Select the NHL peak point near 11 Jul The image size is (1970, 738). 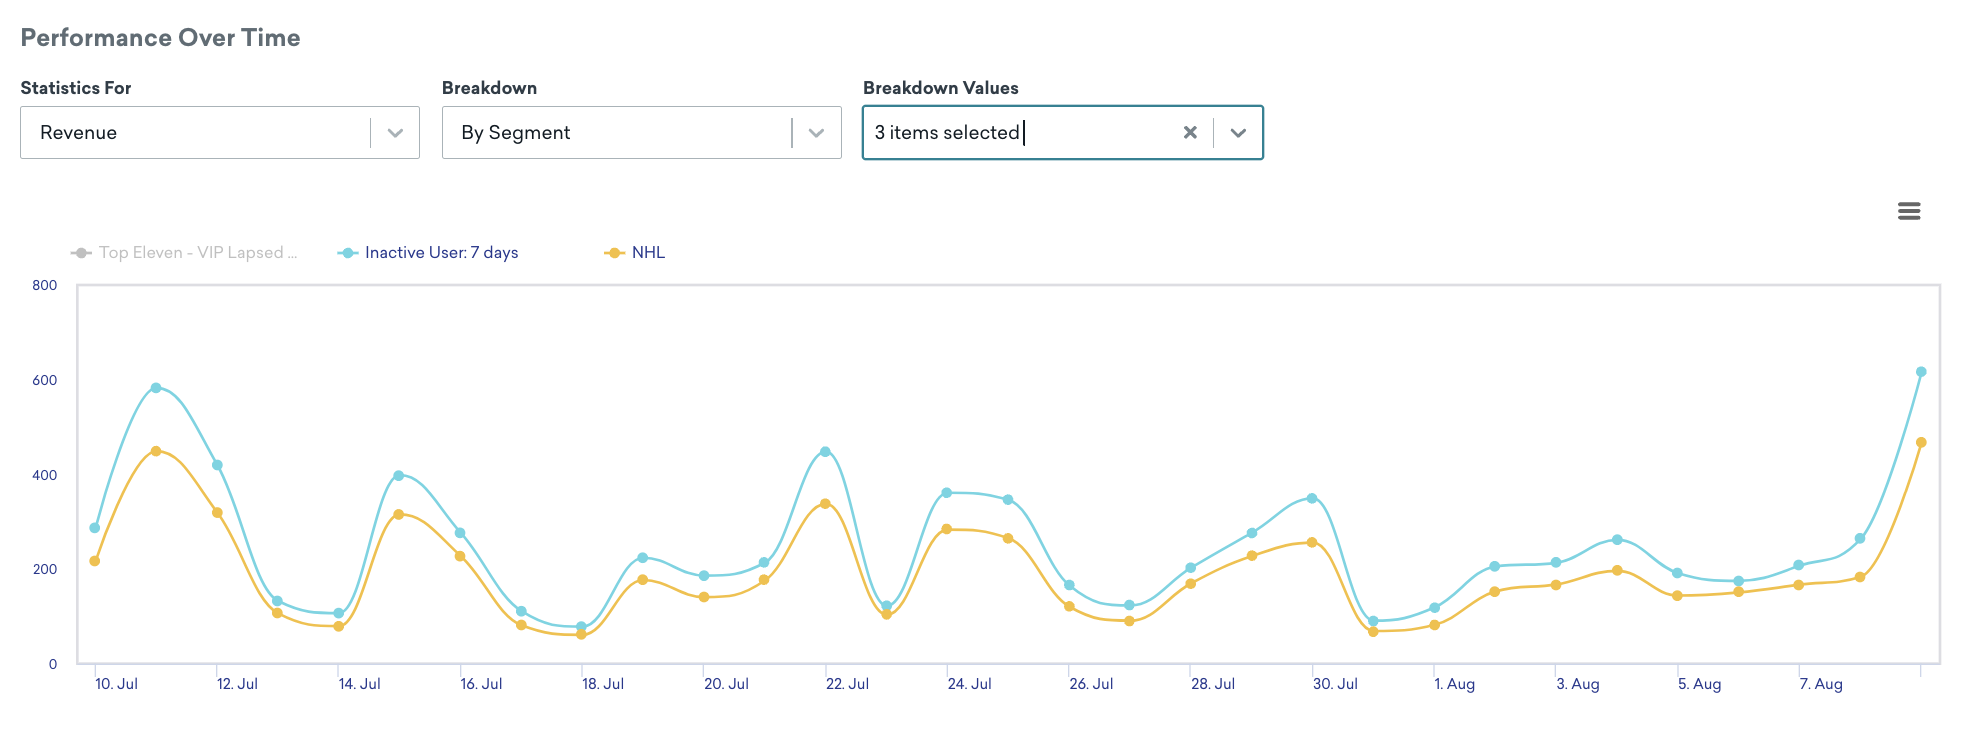click(156, 451)
